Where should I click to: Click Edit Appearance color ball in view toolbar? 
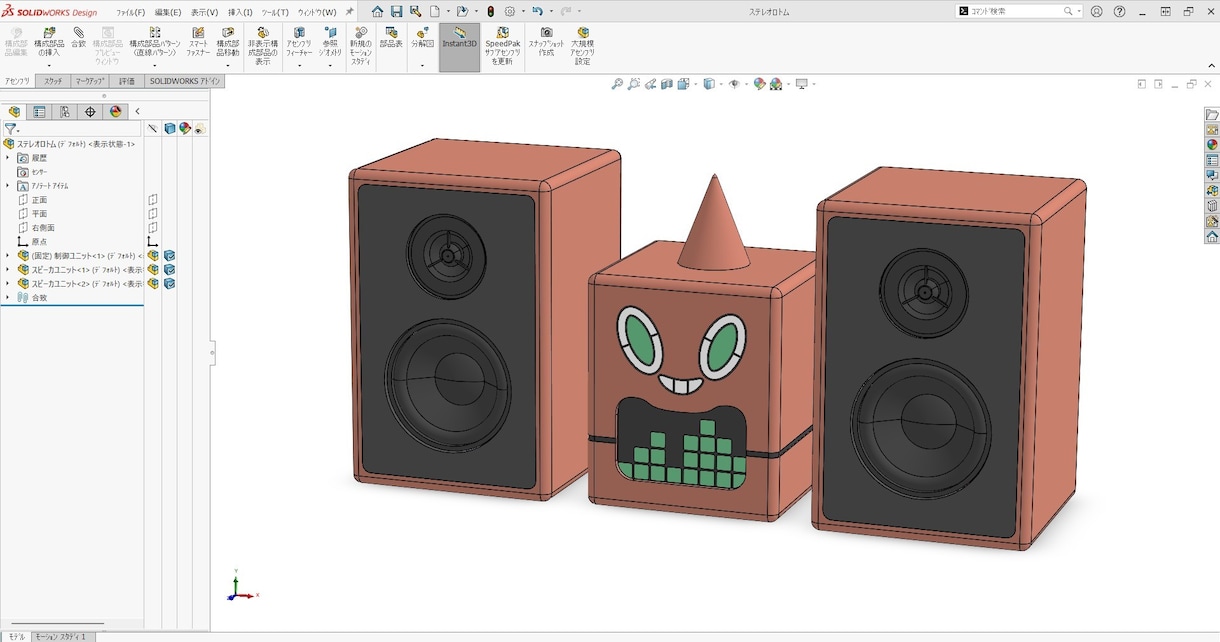(x=759, y=84)
